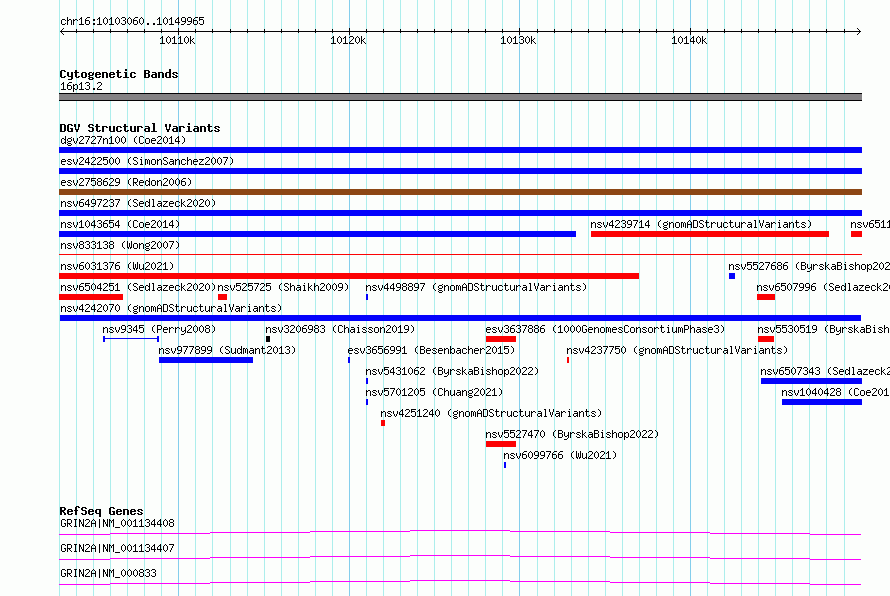Click the brown esv2758629 variant bar

[460, 192]
